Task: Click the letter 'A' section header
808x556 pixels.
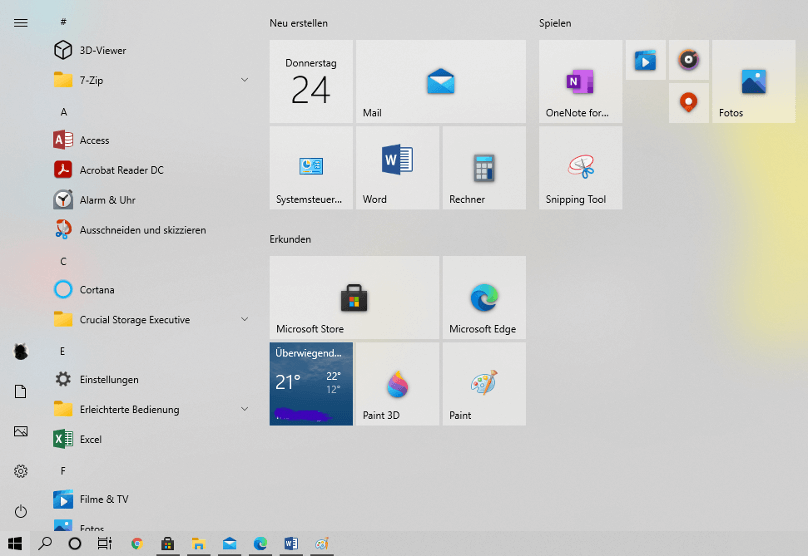Action: tap(63, 112)
